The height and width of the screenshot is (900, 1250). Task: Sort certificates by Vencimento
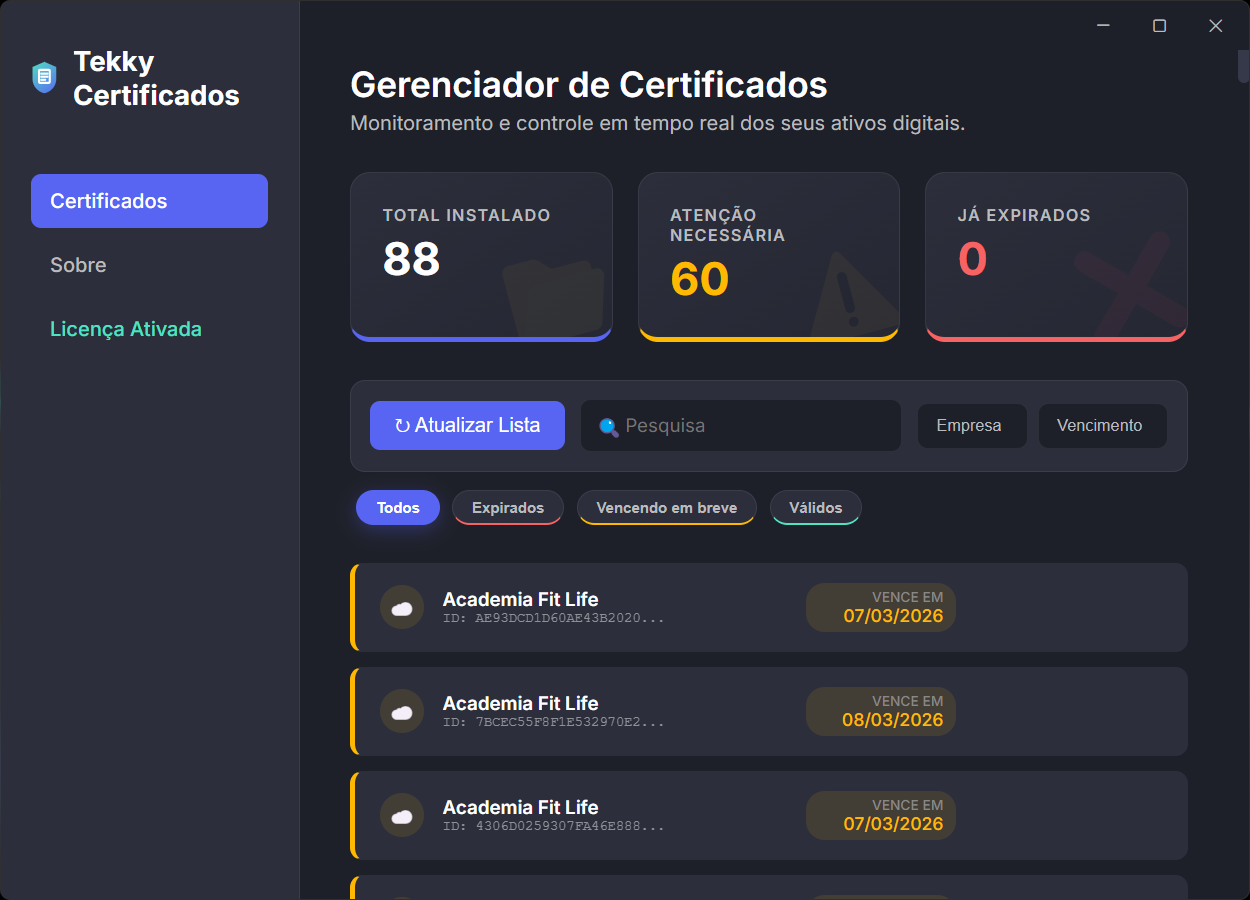[x=1102, y=426]
